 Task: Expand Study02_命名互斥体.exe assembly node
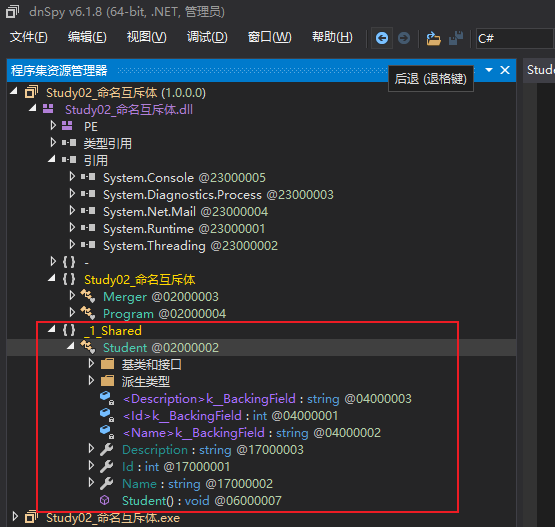(15, 516)
